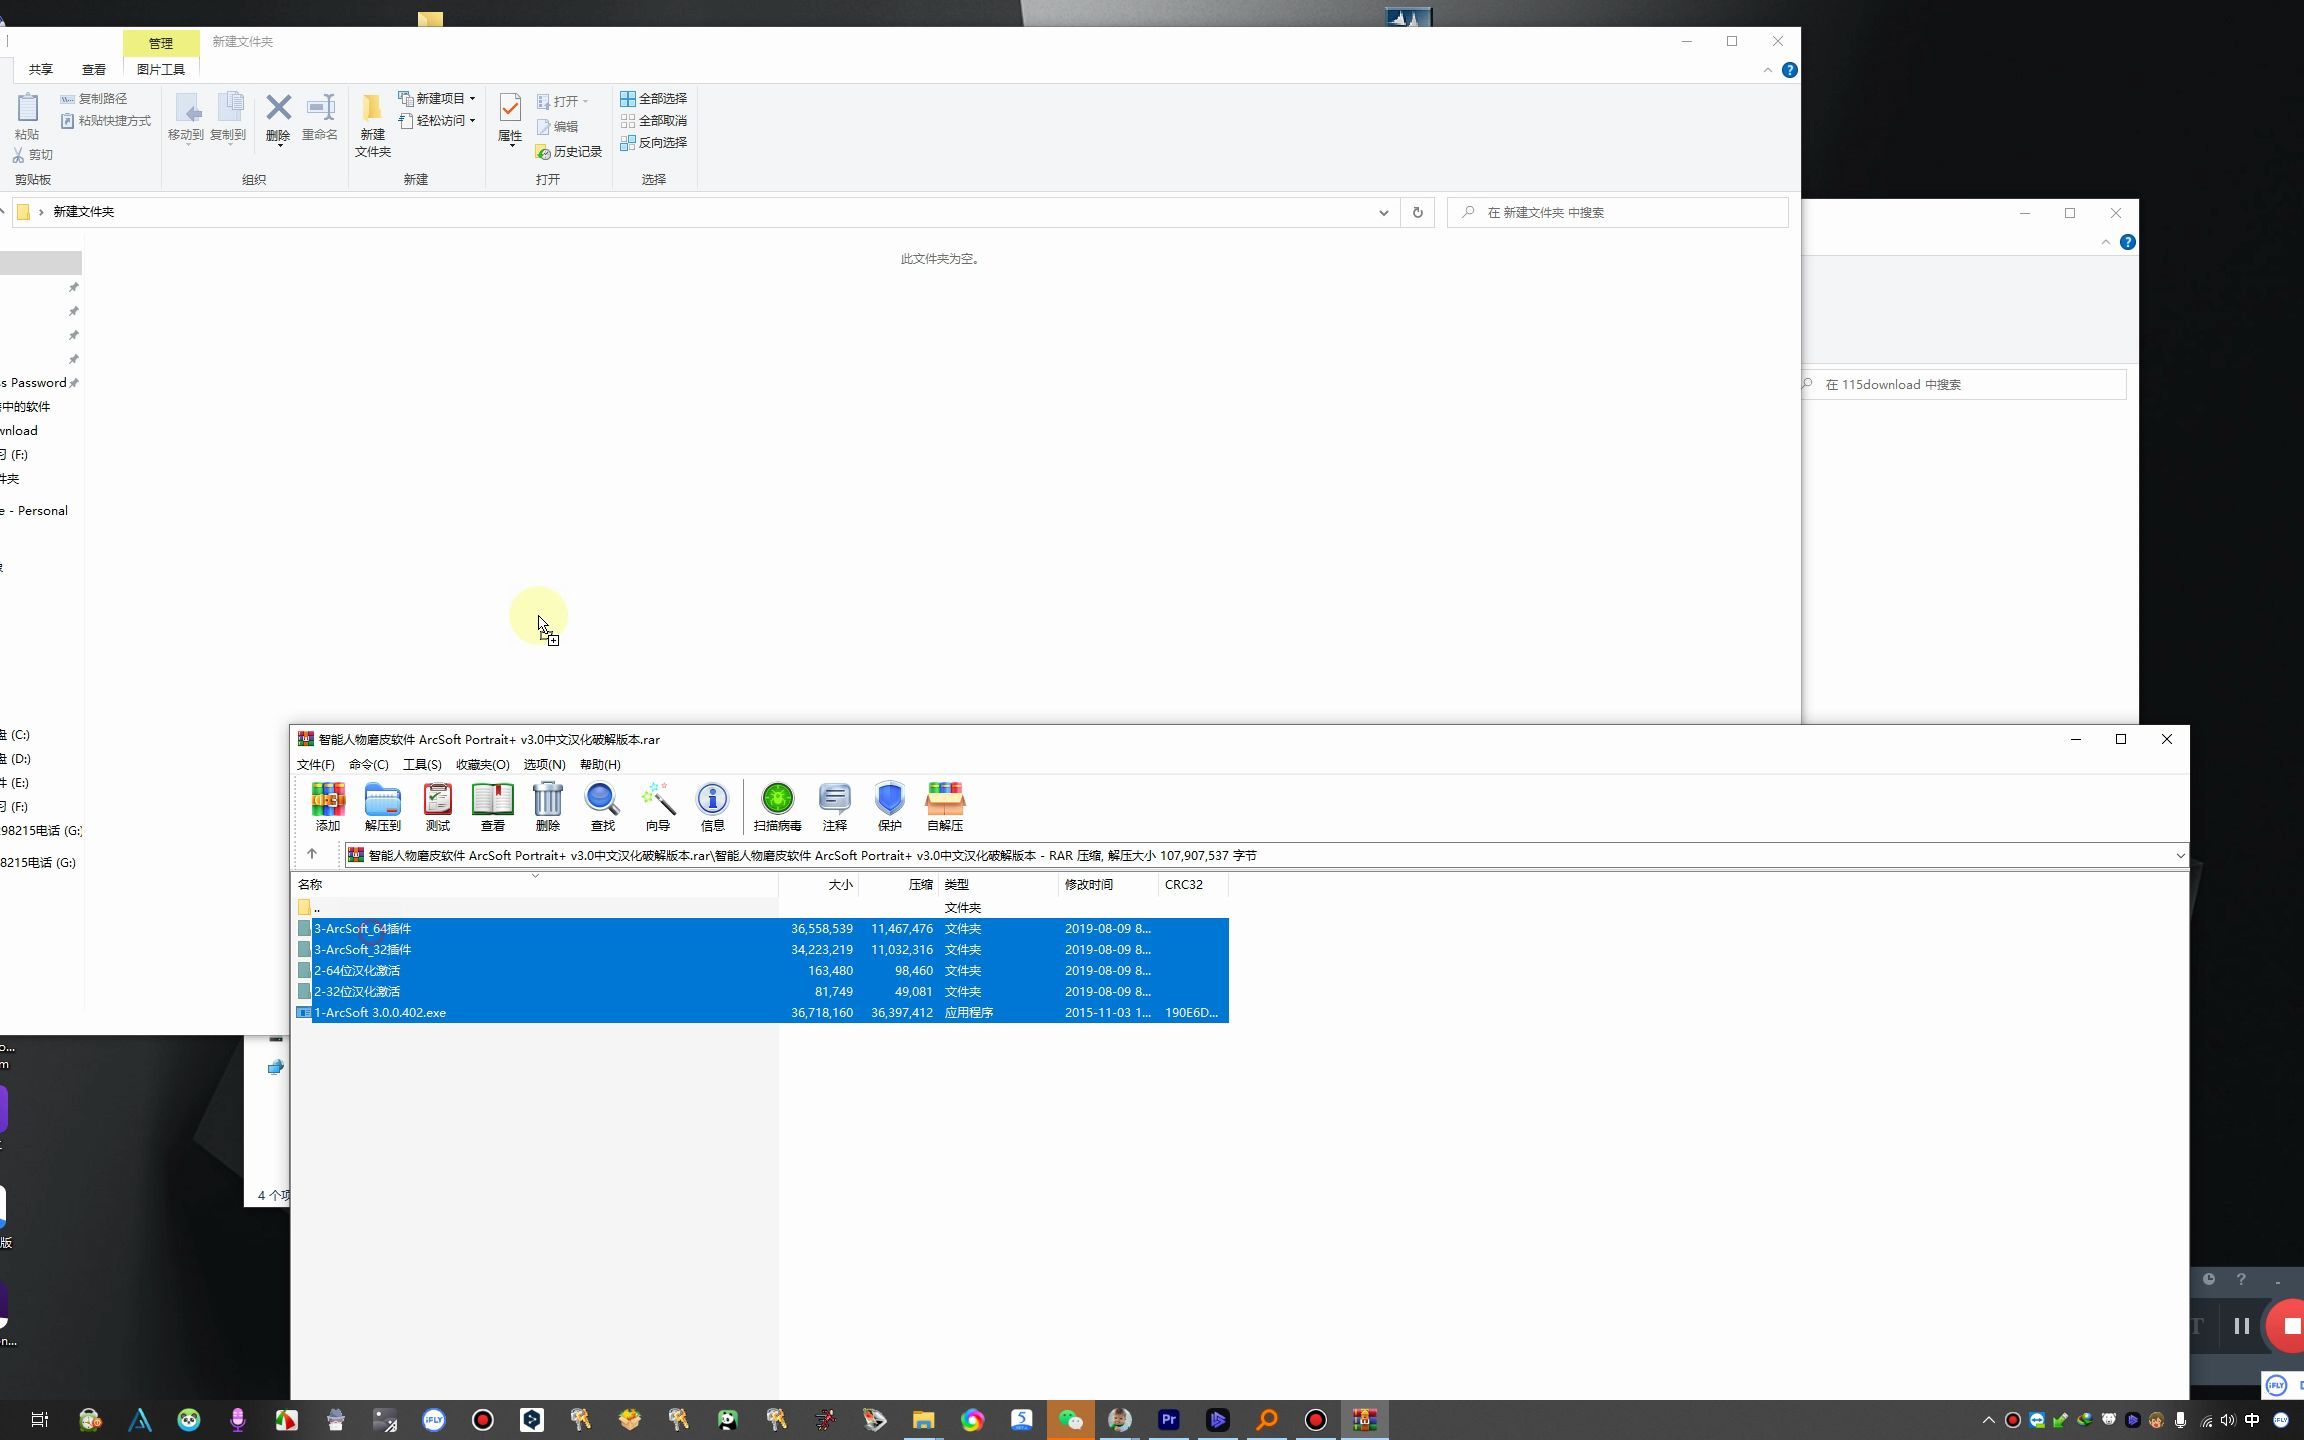Image resolution: width=2304 pixels, height=1440 pixels.
Task: Sort by the Size (大小) column header
Action: pyautogui.click(x=818, y=884)
